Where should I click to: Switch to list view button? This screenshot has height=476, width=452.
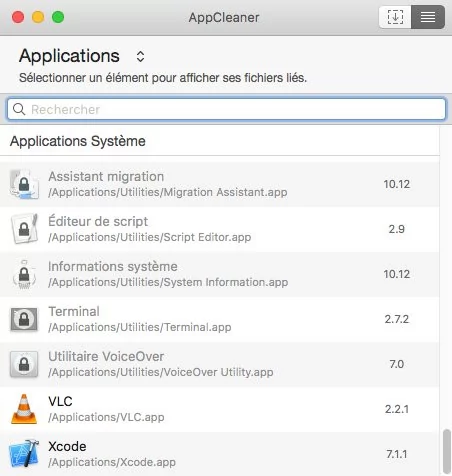(x=428, y=17)
